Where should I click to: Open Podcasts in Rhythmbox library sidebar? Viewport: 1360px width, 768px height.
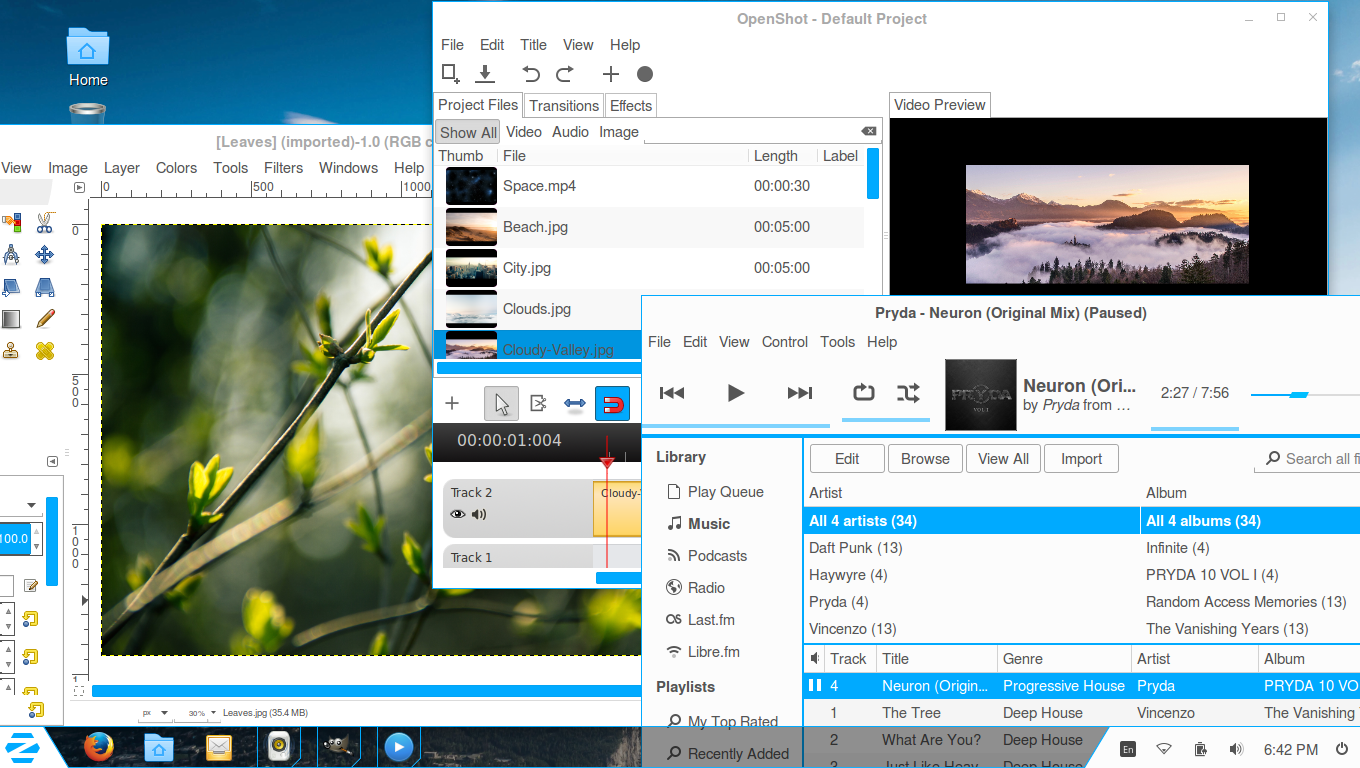717,556
